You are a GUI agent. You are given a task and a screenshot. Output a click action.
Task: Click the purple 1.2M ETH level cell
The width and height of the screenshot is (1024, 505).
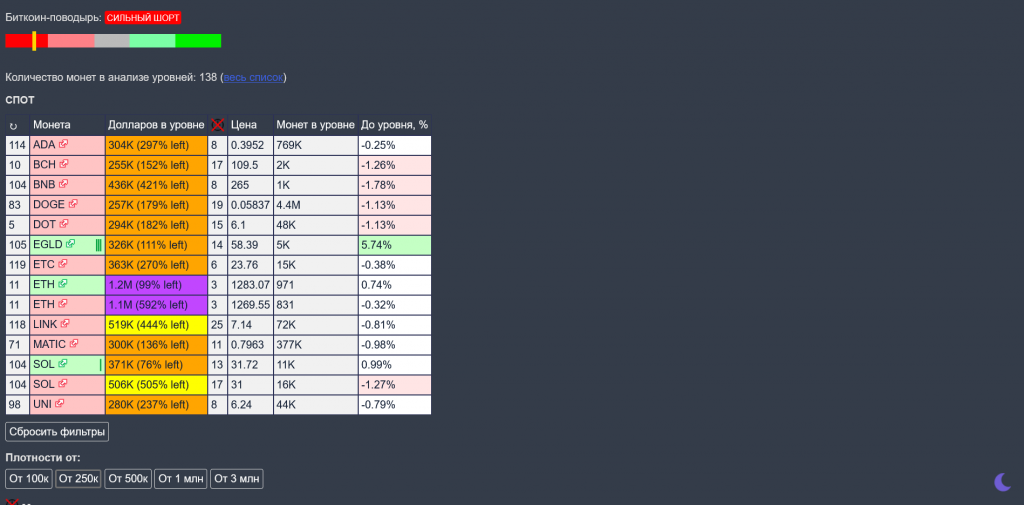[x=155, y=285]
